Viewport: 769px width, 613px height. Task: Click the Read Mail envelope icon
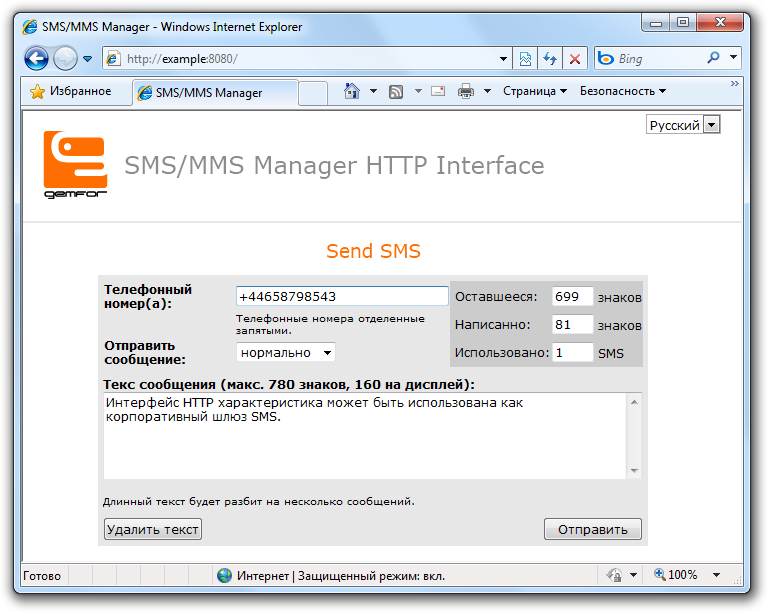click(x=438, y=92)
